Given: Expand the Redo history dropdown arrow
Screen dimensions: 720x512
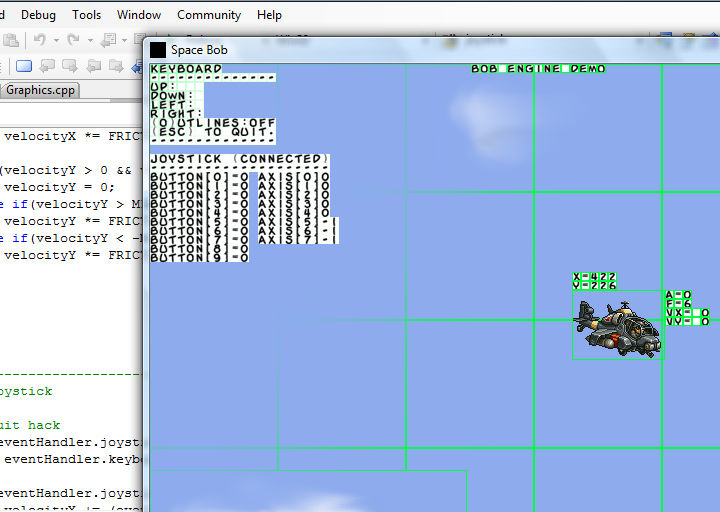Looking at the screenshot, I should [x=90, y=41].
